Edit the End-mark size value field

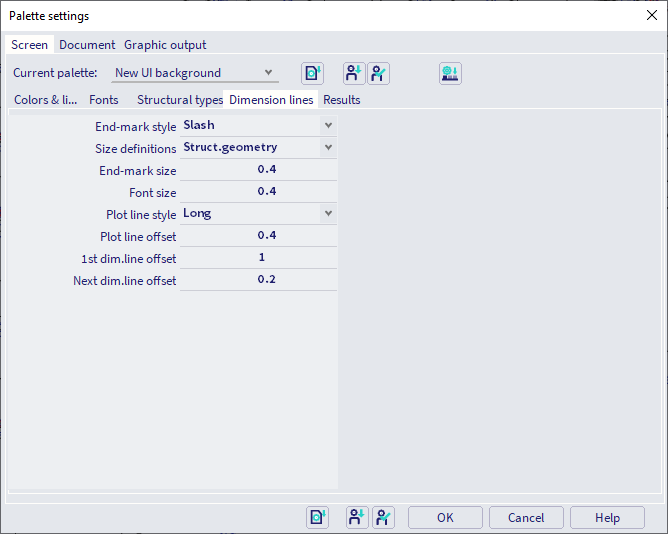[258, 170]
